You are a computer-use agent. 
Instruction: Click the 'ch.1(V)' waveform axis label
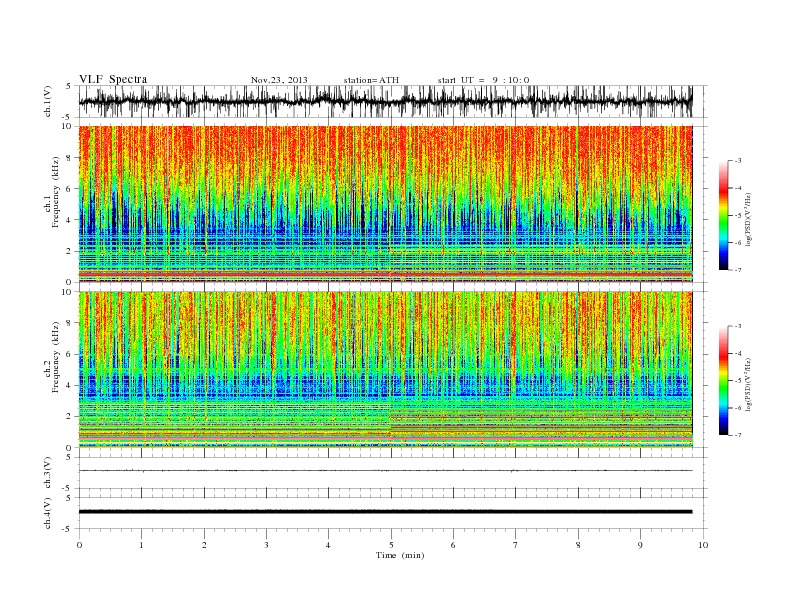(48, 101)
